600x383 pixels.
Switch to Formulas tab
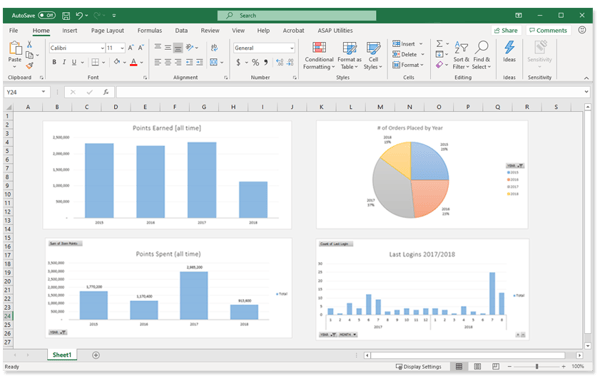point(150,31)
